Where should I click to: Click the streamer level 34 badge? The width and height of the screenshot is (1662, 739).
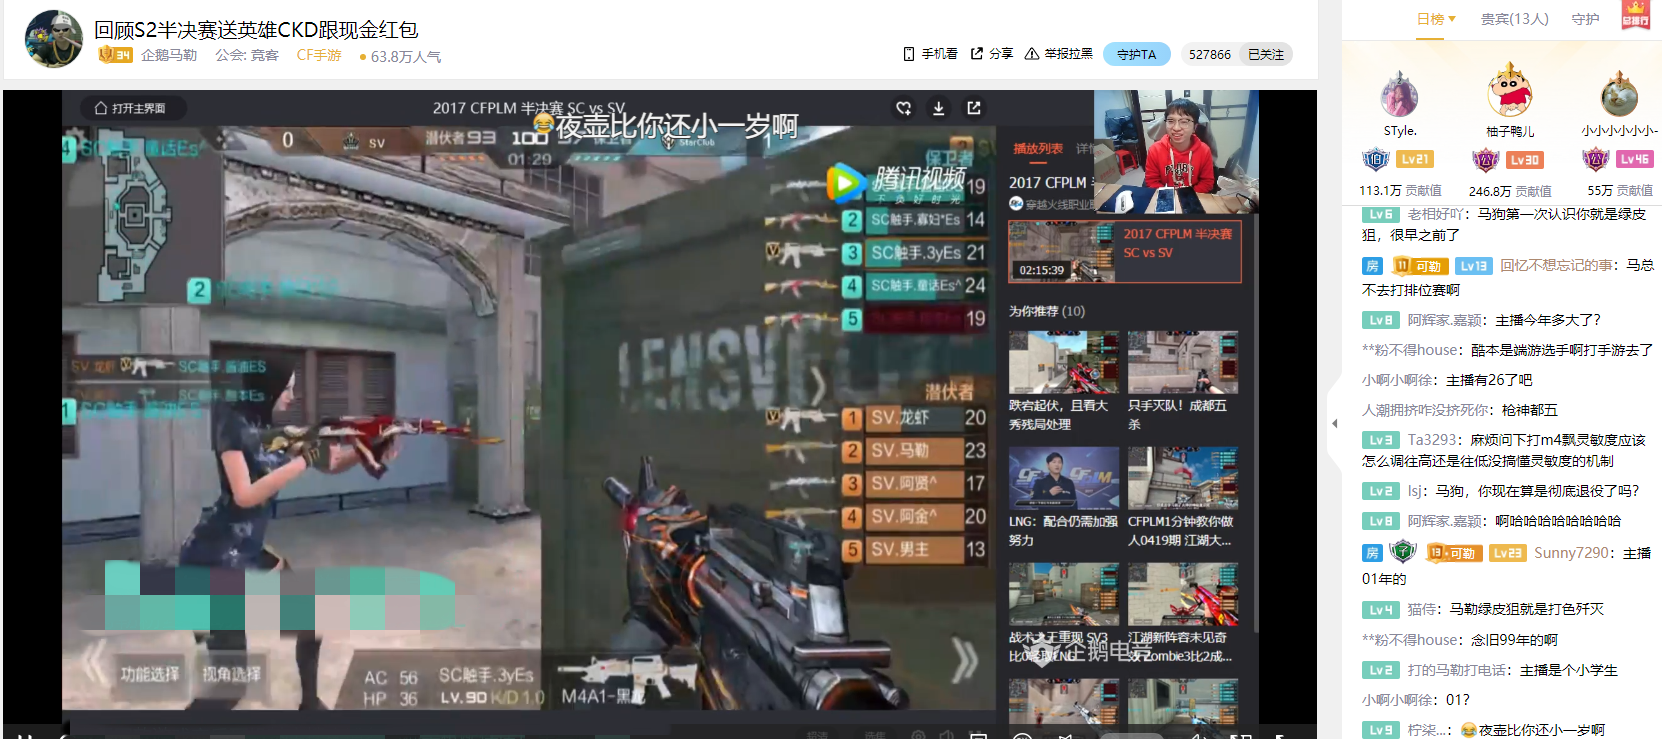115,54
